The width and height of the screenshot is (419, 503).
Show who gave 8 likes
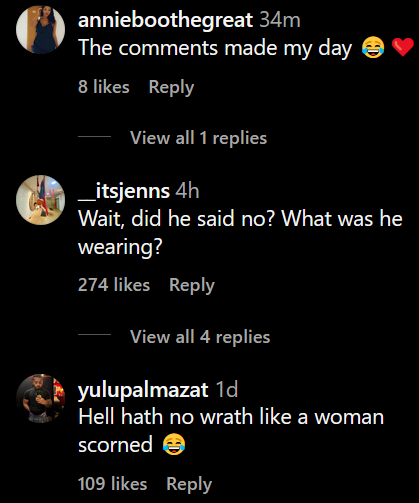click(104, 87)
